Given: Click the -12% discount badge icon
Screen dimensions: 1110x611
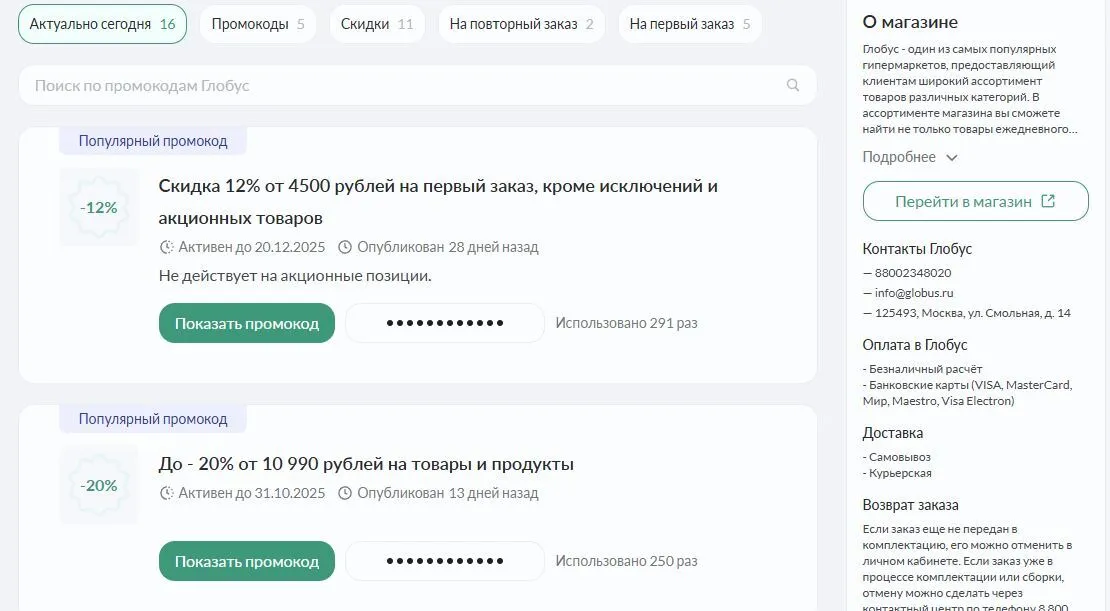Looking at the screenshot, I should pos(99,208).
